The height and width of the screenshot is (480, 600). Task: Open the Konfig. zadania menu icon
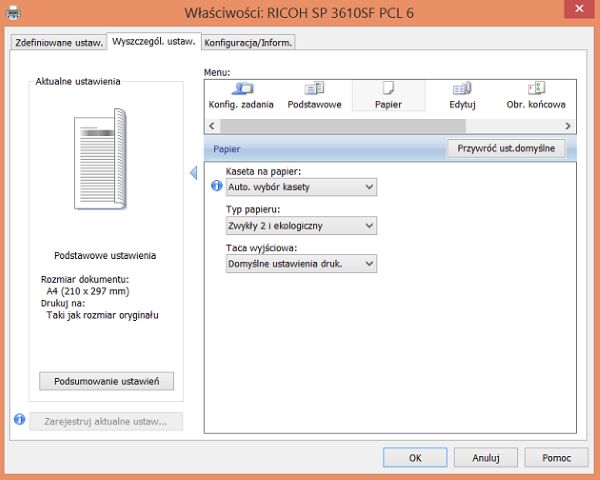pyautogui.click(x=241, y=96)
